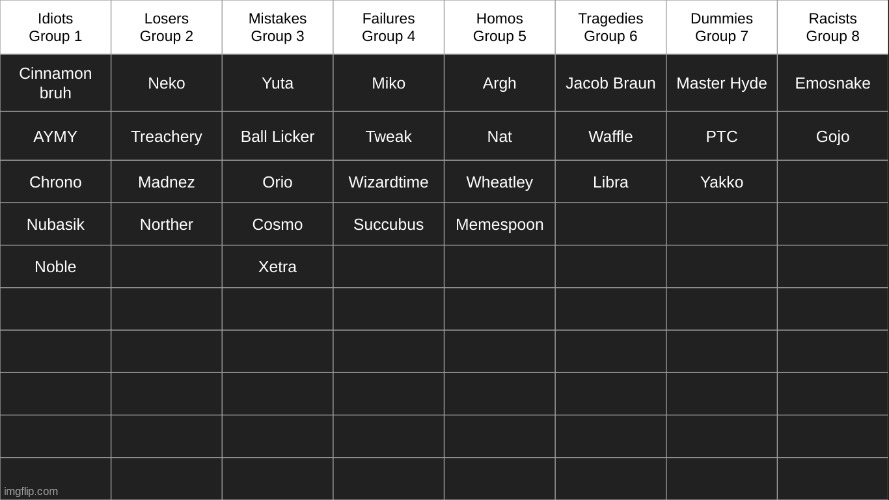The image size is (889, 500).
Task: Select the Losers Group 2 header cell
Action: (166, 27)
